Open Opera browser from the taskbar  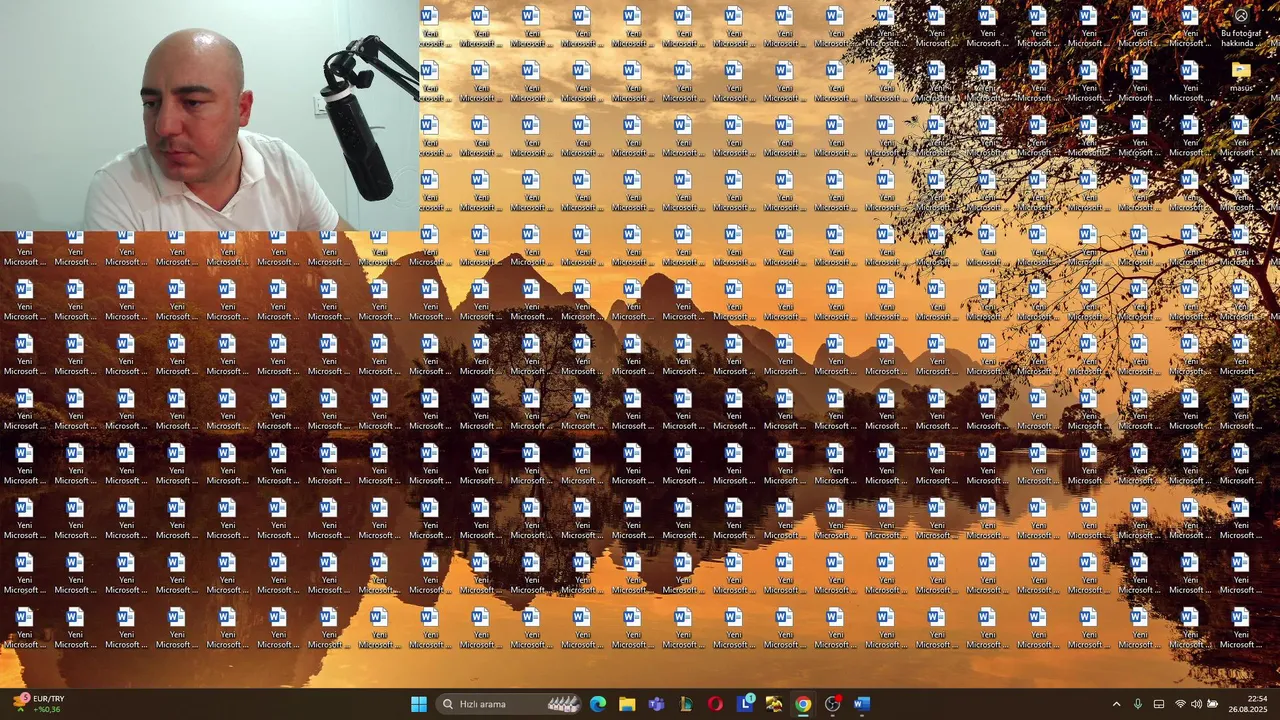pos(715,704)
